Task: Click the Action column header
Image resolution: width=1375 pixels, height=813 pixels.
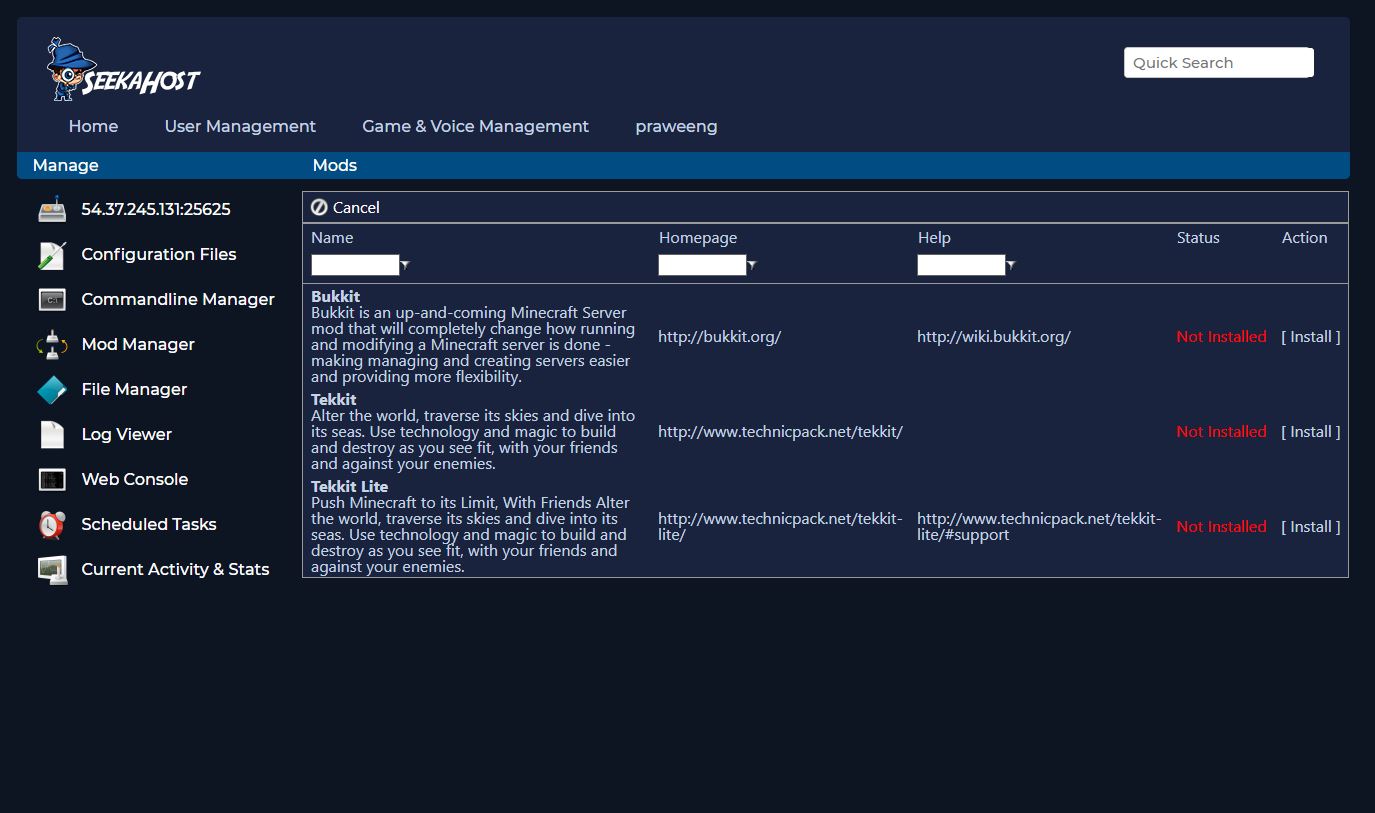Action: (x=1304, y=238)
